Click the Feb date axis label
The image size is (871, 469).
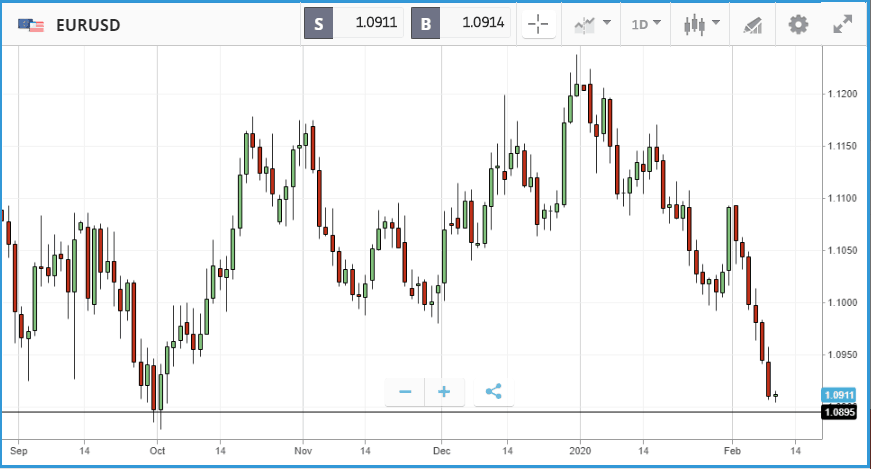coord(732,451)
